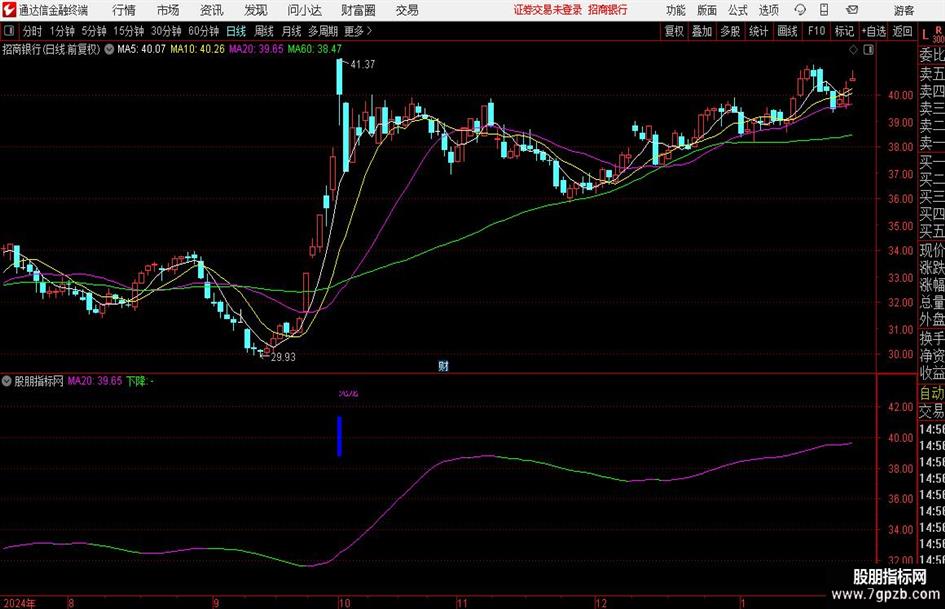This screenshot has height=609, width=945.
Task: Click the 游客 user account label
Action: pyautogui.click(x=904, y=10)
